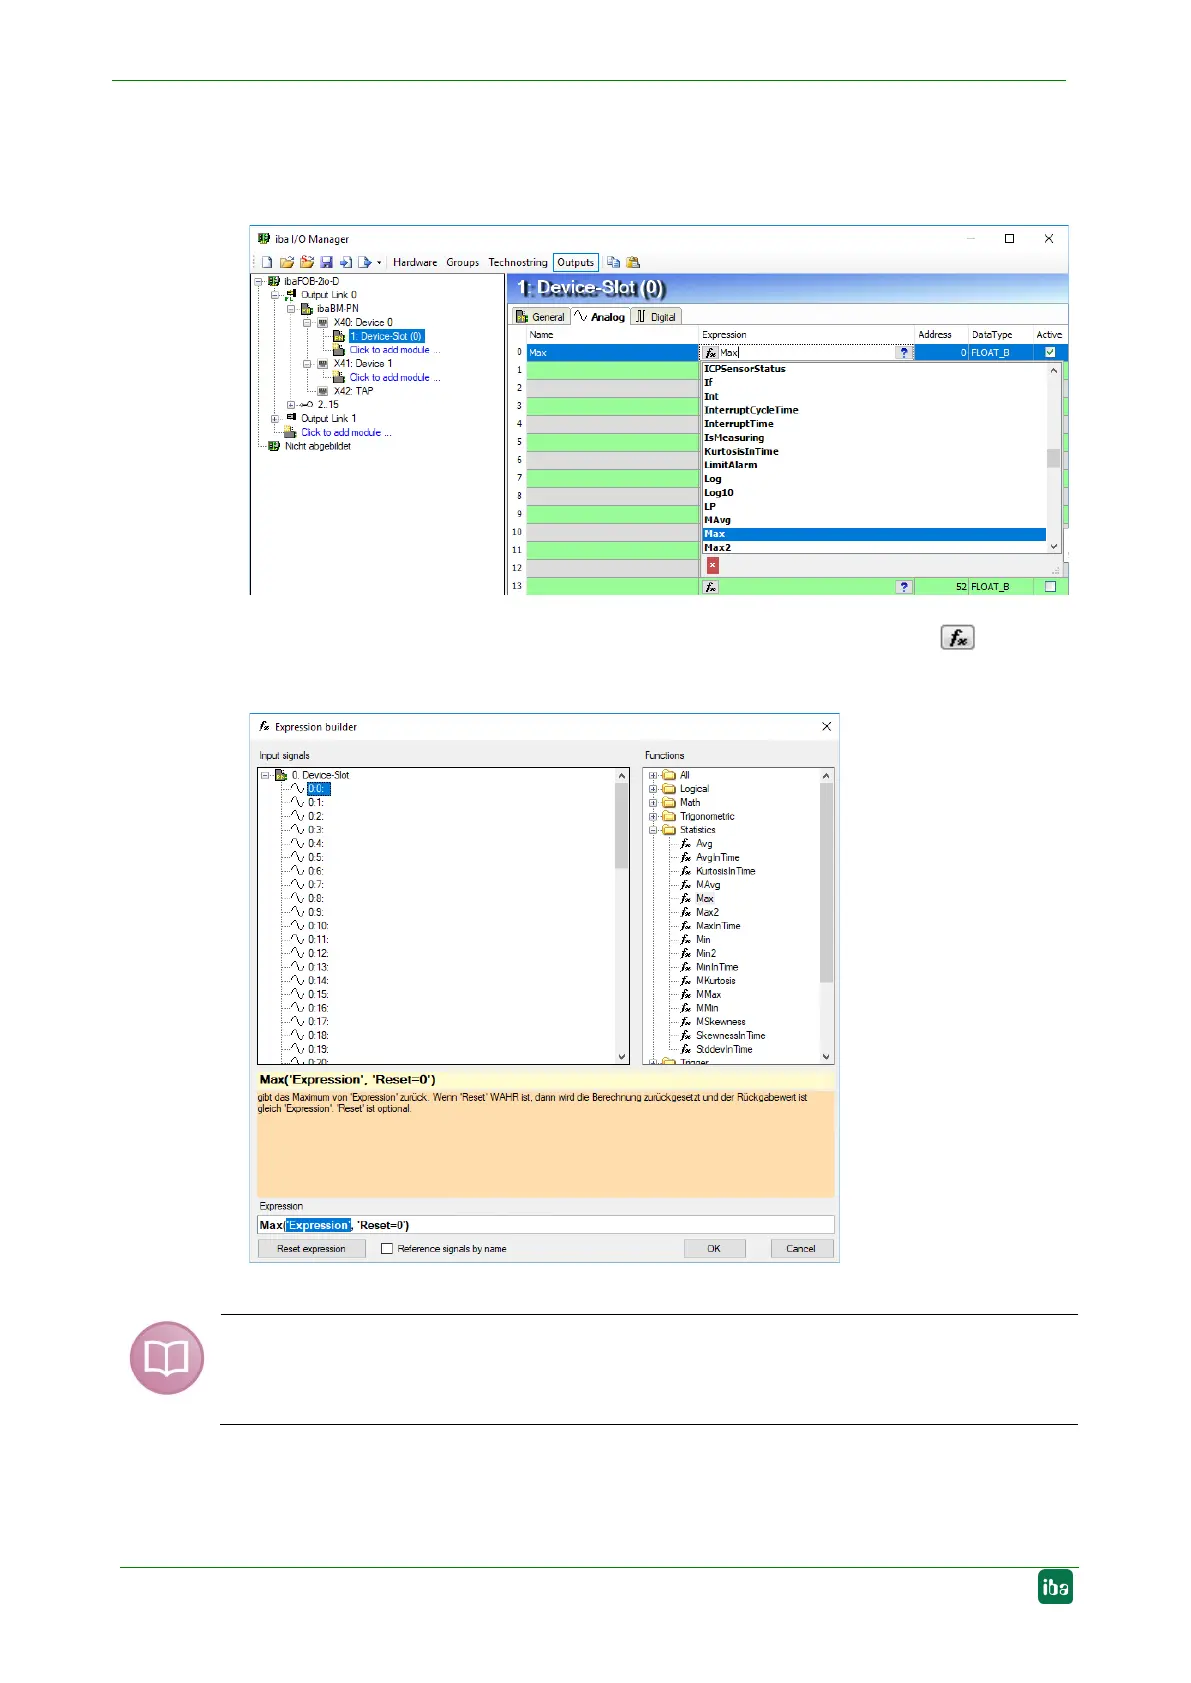
Task: Click the Open folder icon in I/O Manager toolbar
Action: click(x=286, y=262)
